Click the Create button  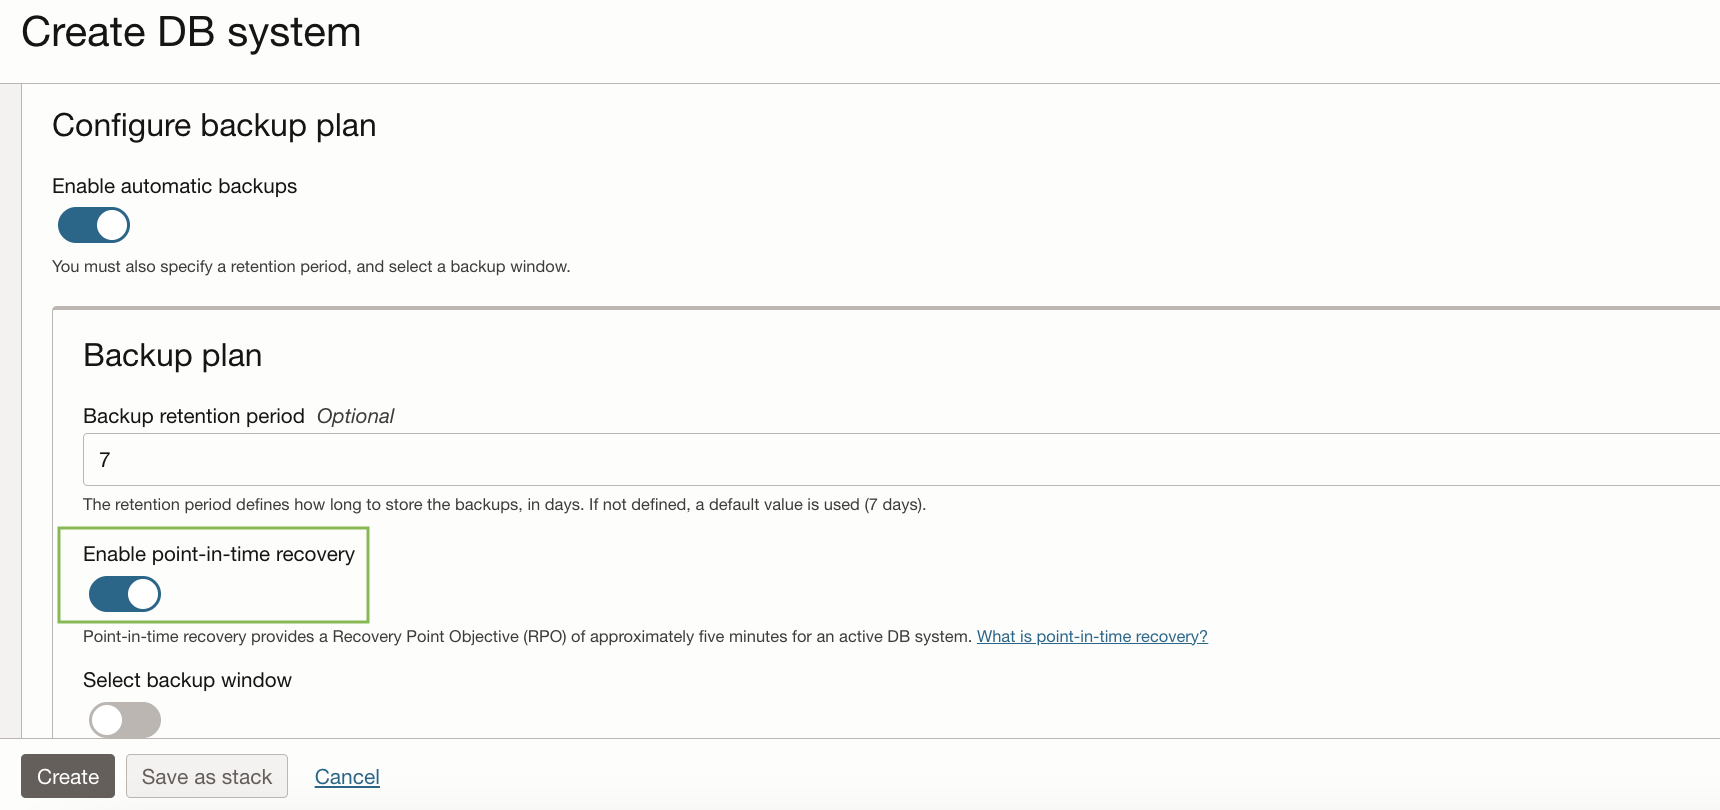[x=67, y=776]
